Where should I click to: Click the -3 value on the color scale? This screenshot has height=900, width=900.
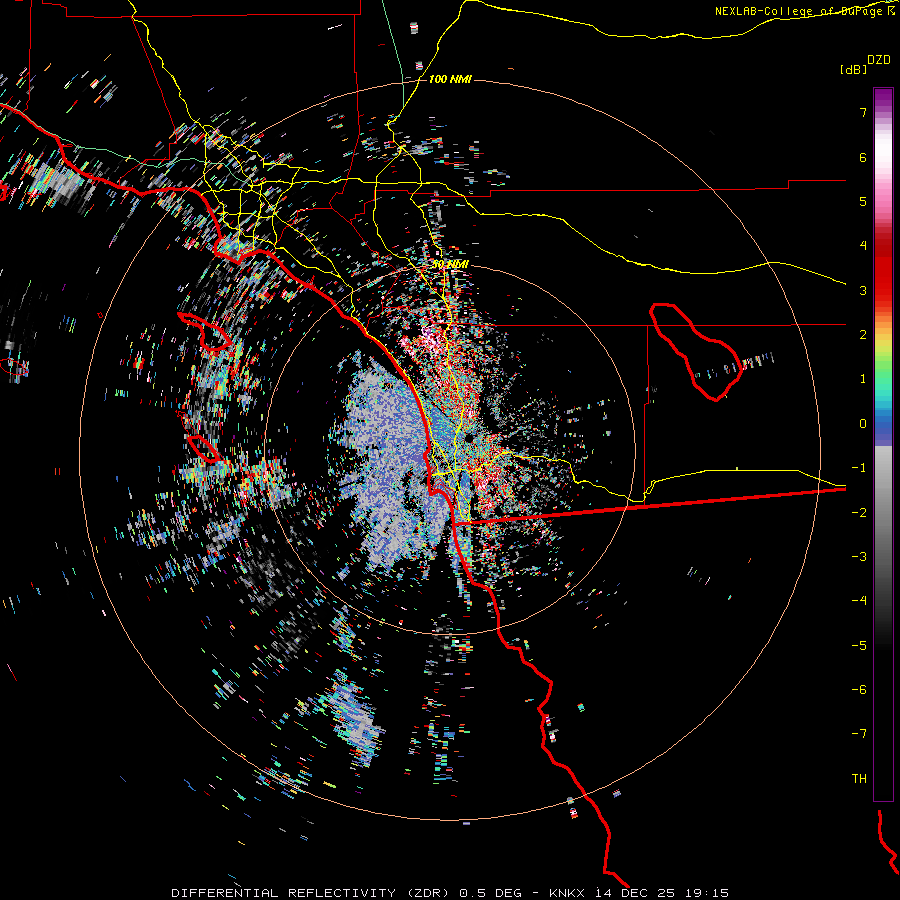(x=859, y=557)
